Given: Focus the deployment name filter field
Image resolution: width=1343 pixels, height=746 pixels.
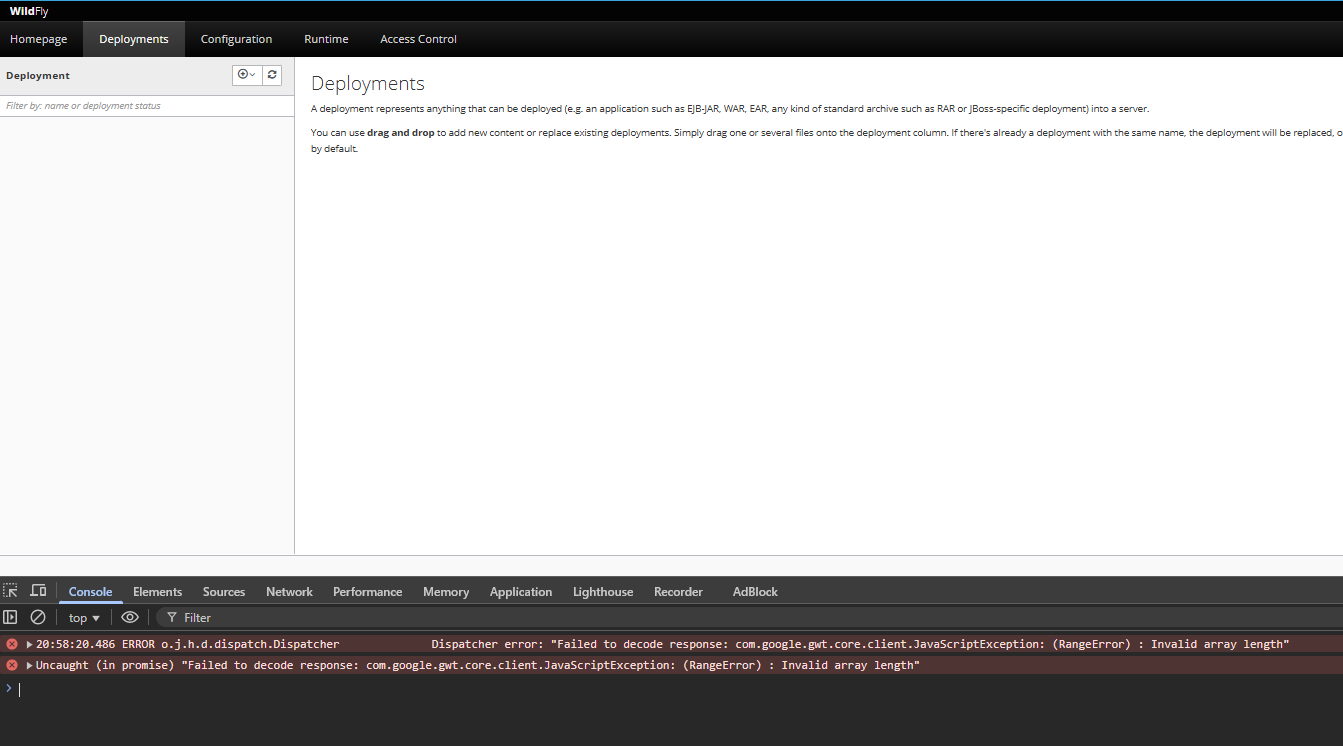Looking at the screenshot, I should click(x=147, y=106).
